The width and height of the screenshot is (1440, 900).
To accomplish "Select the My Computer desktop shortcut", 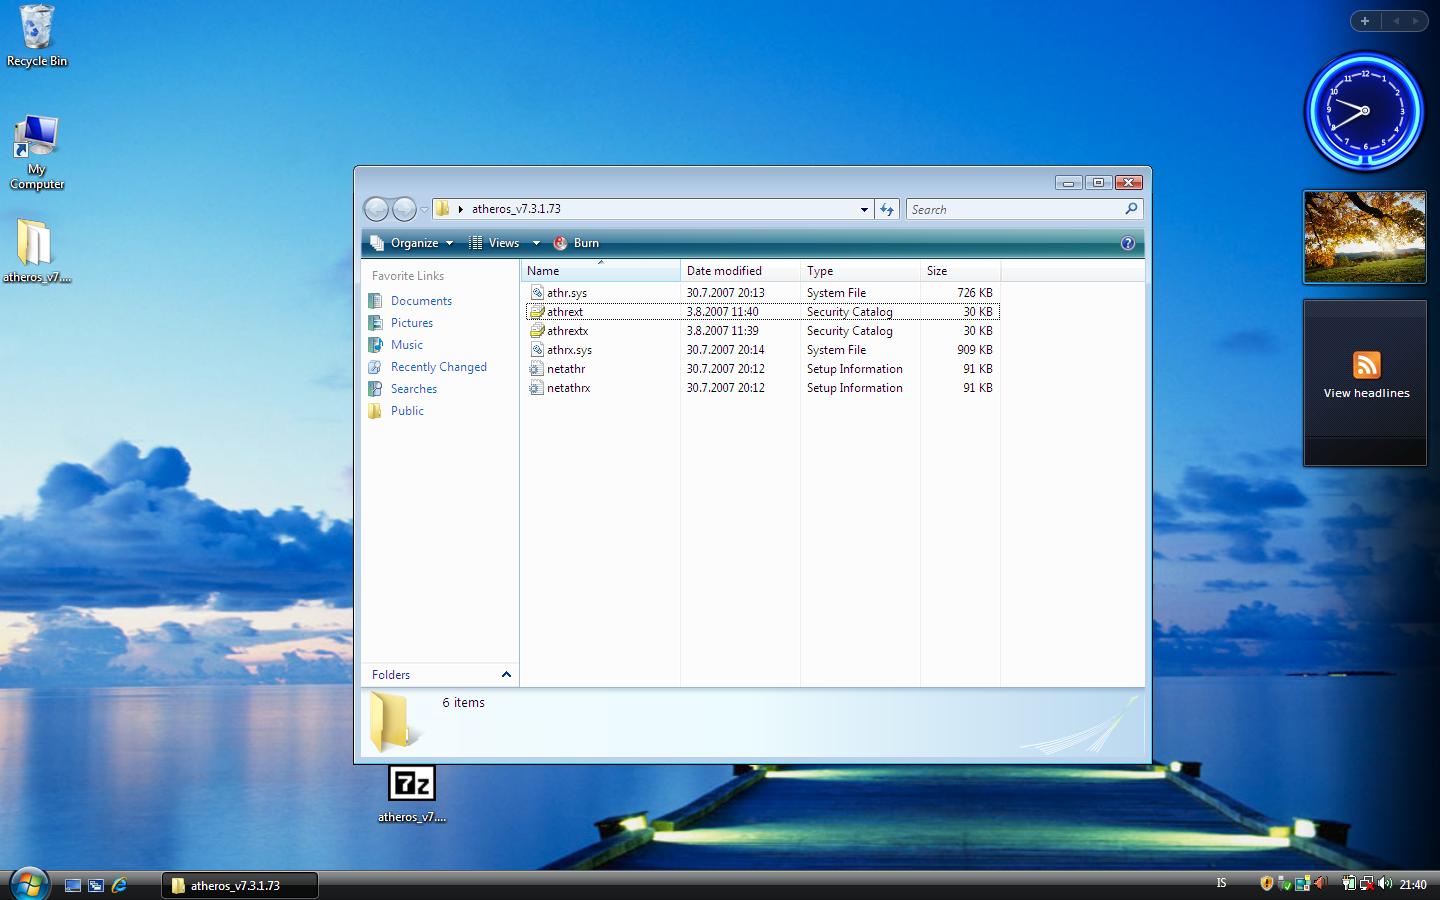I will [37, 152].
